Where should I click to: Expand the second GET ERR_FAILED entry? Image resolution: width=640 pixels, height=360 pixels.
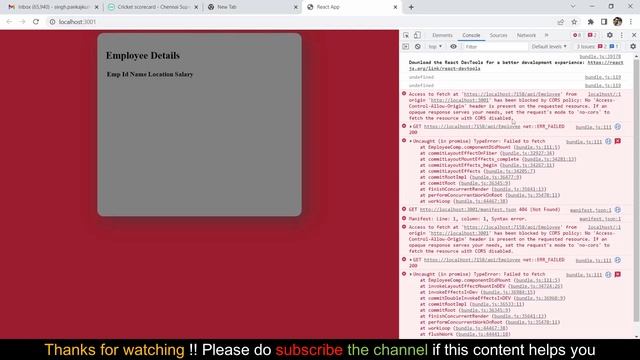click(x=411, y=260)
